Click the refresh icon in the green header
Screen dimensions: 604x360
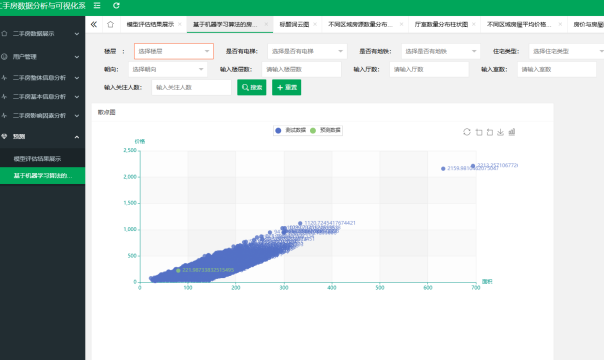116,5
